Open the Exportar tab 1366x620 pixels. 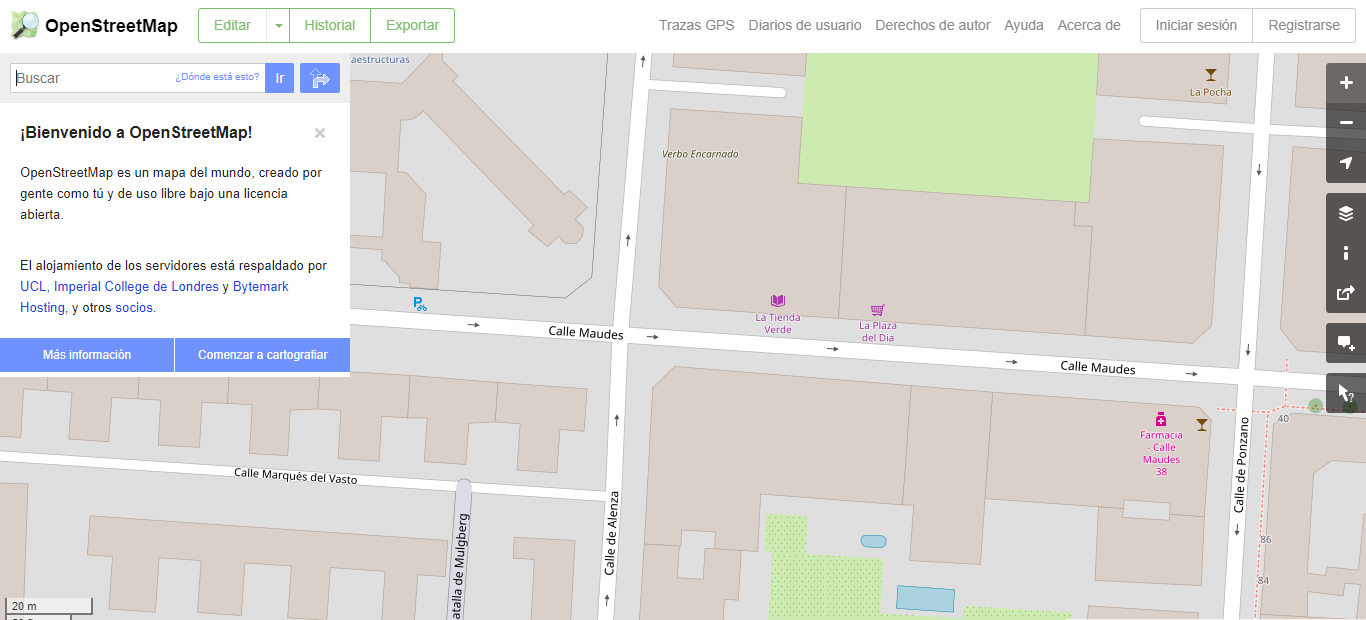click(x=412, y=26)
